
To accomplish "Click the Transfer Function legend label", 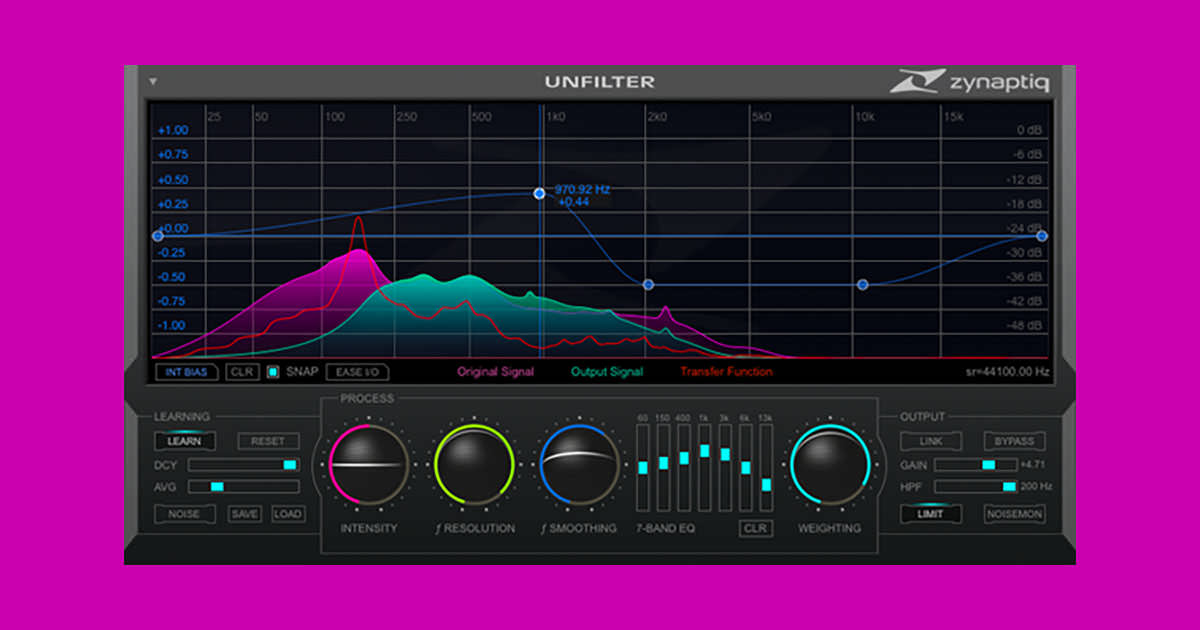I will pyautogui.click(x=727, y=372).
